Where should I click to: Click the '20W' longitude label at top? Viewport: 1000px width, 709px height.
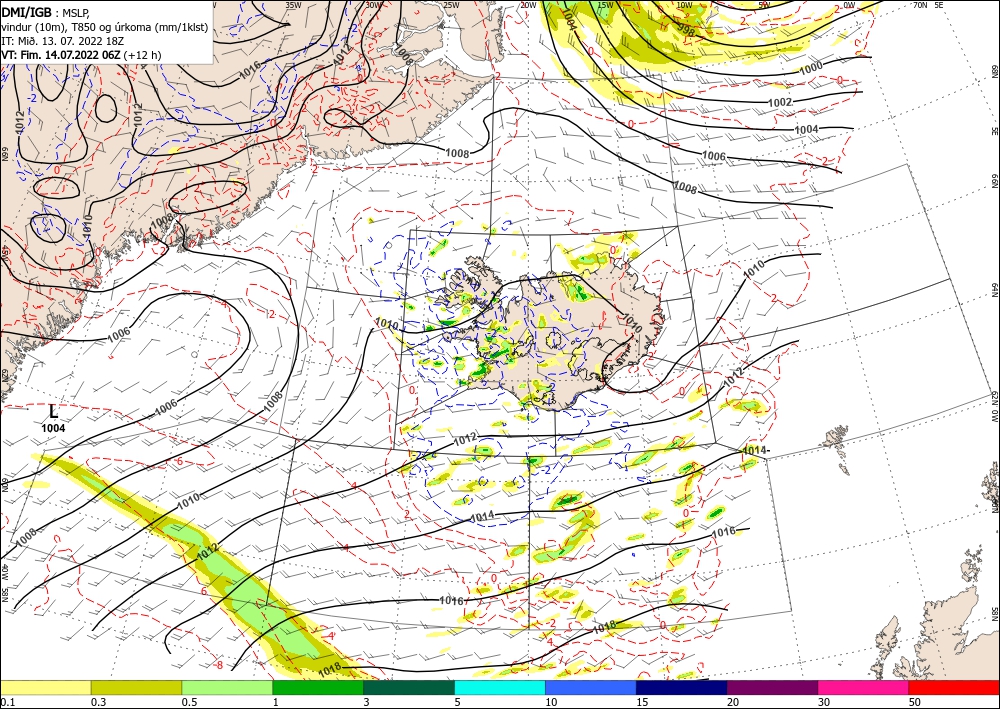(528, 5)
